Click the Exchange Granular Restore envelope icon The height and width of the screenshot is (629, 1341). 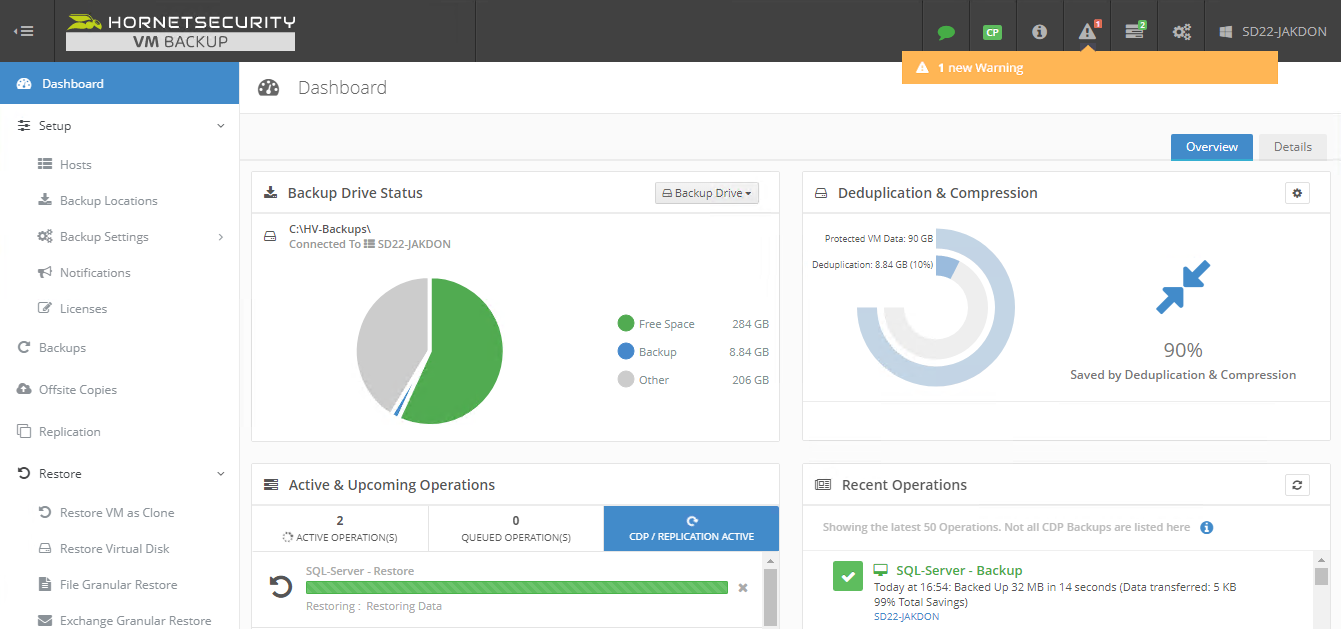pos(45,621)
